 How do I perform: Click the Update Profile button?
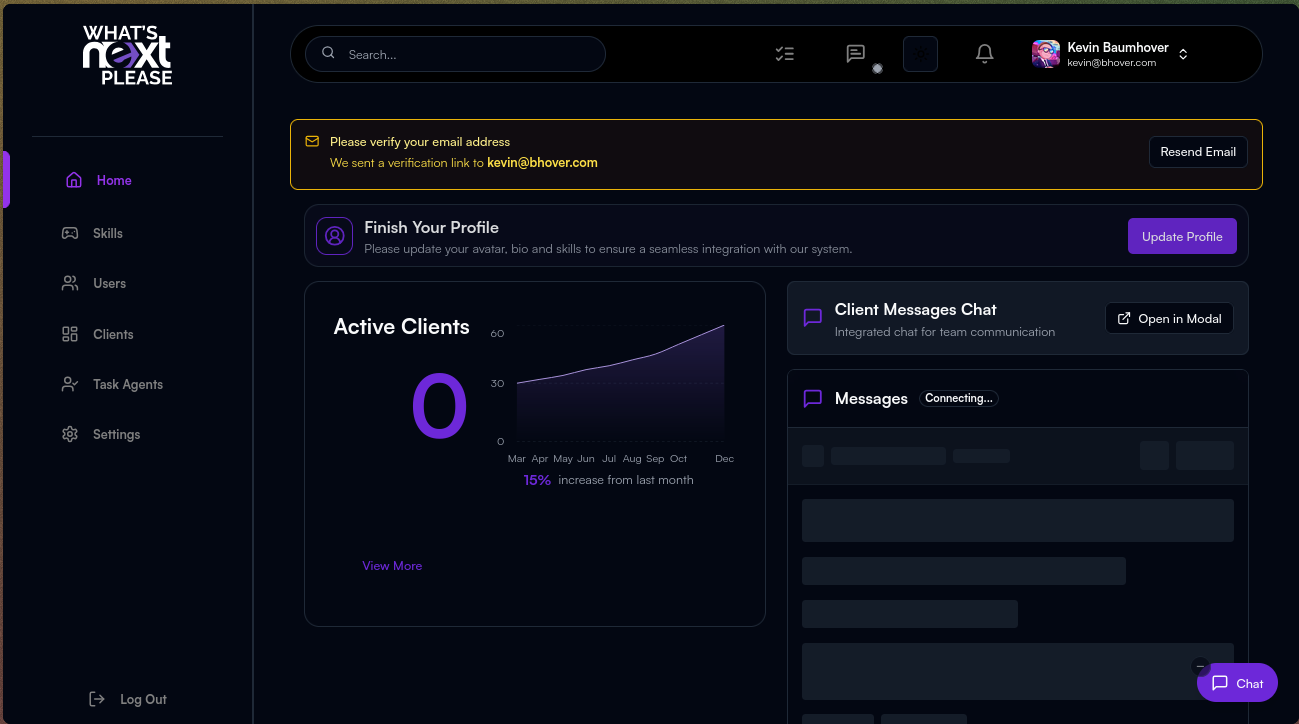(x=1182, y=237)
